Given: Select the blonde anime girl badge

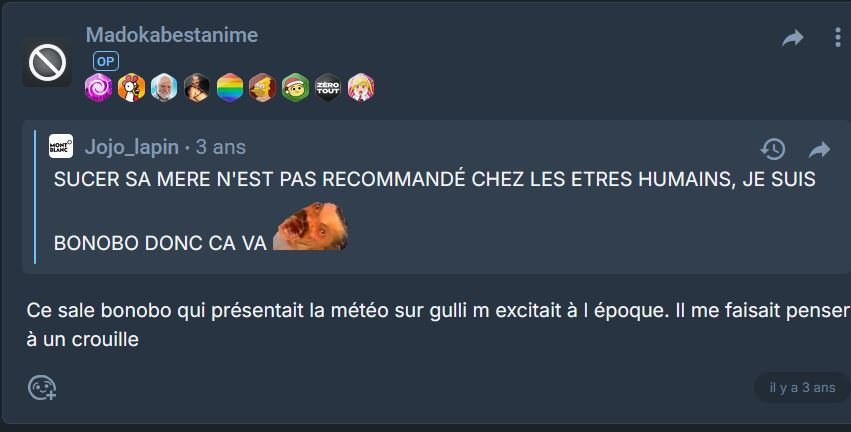Looking at the screenshot, I should tap(360, 87).
